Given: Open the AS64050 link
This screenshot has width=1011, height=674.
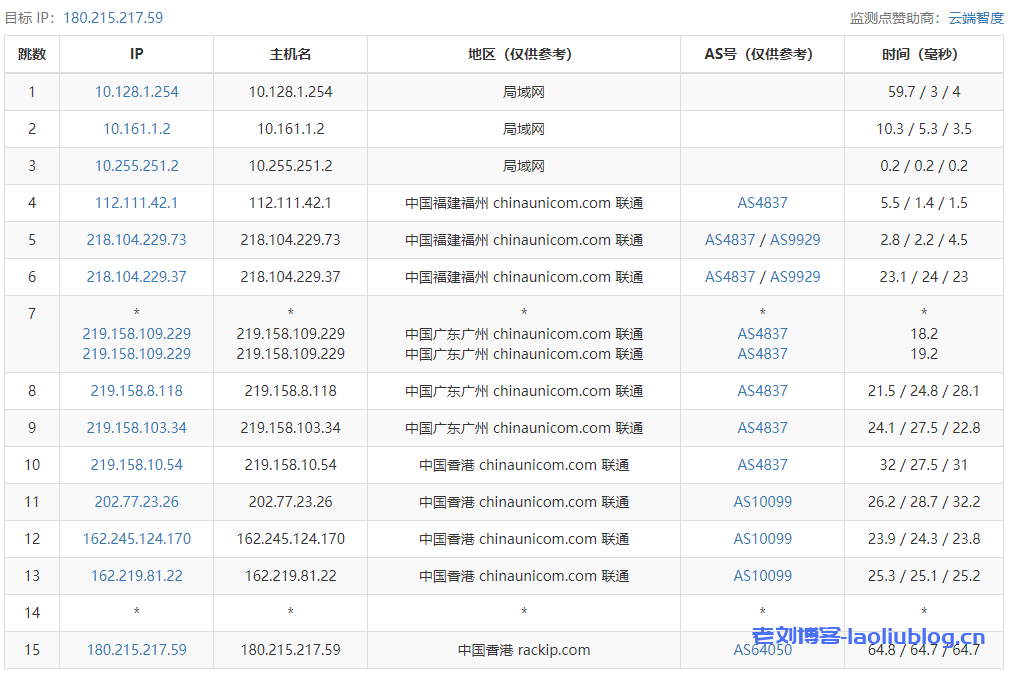Looking at the screenshot, I should (762, 650).
